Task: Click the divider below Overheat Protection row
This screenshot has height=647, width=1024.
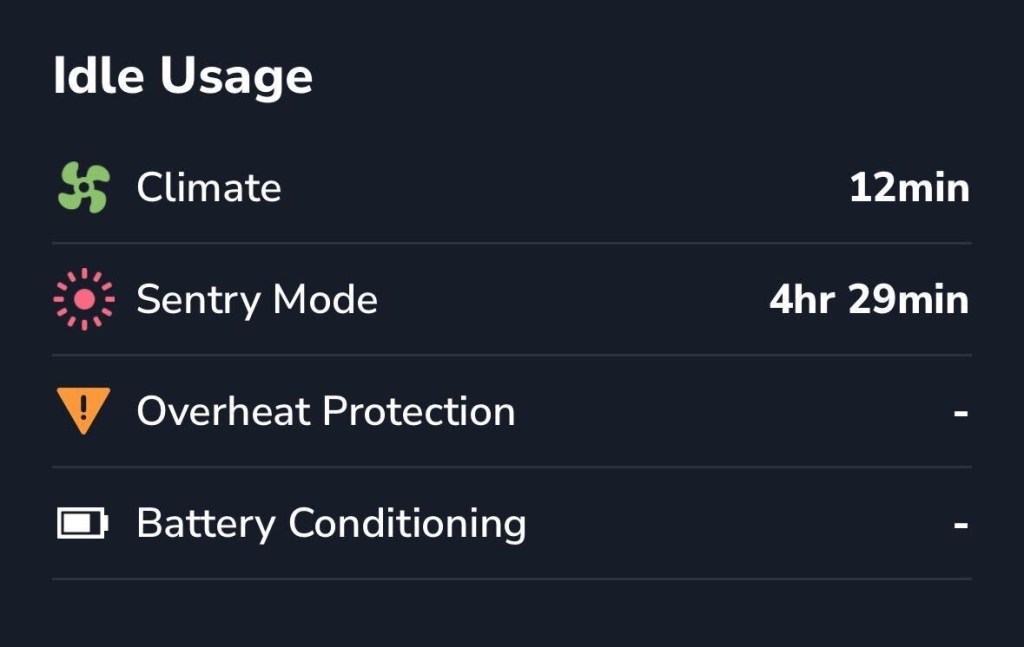Action: (x=511, y=467)
